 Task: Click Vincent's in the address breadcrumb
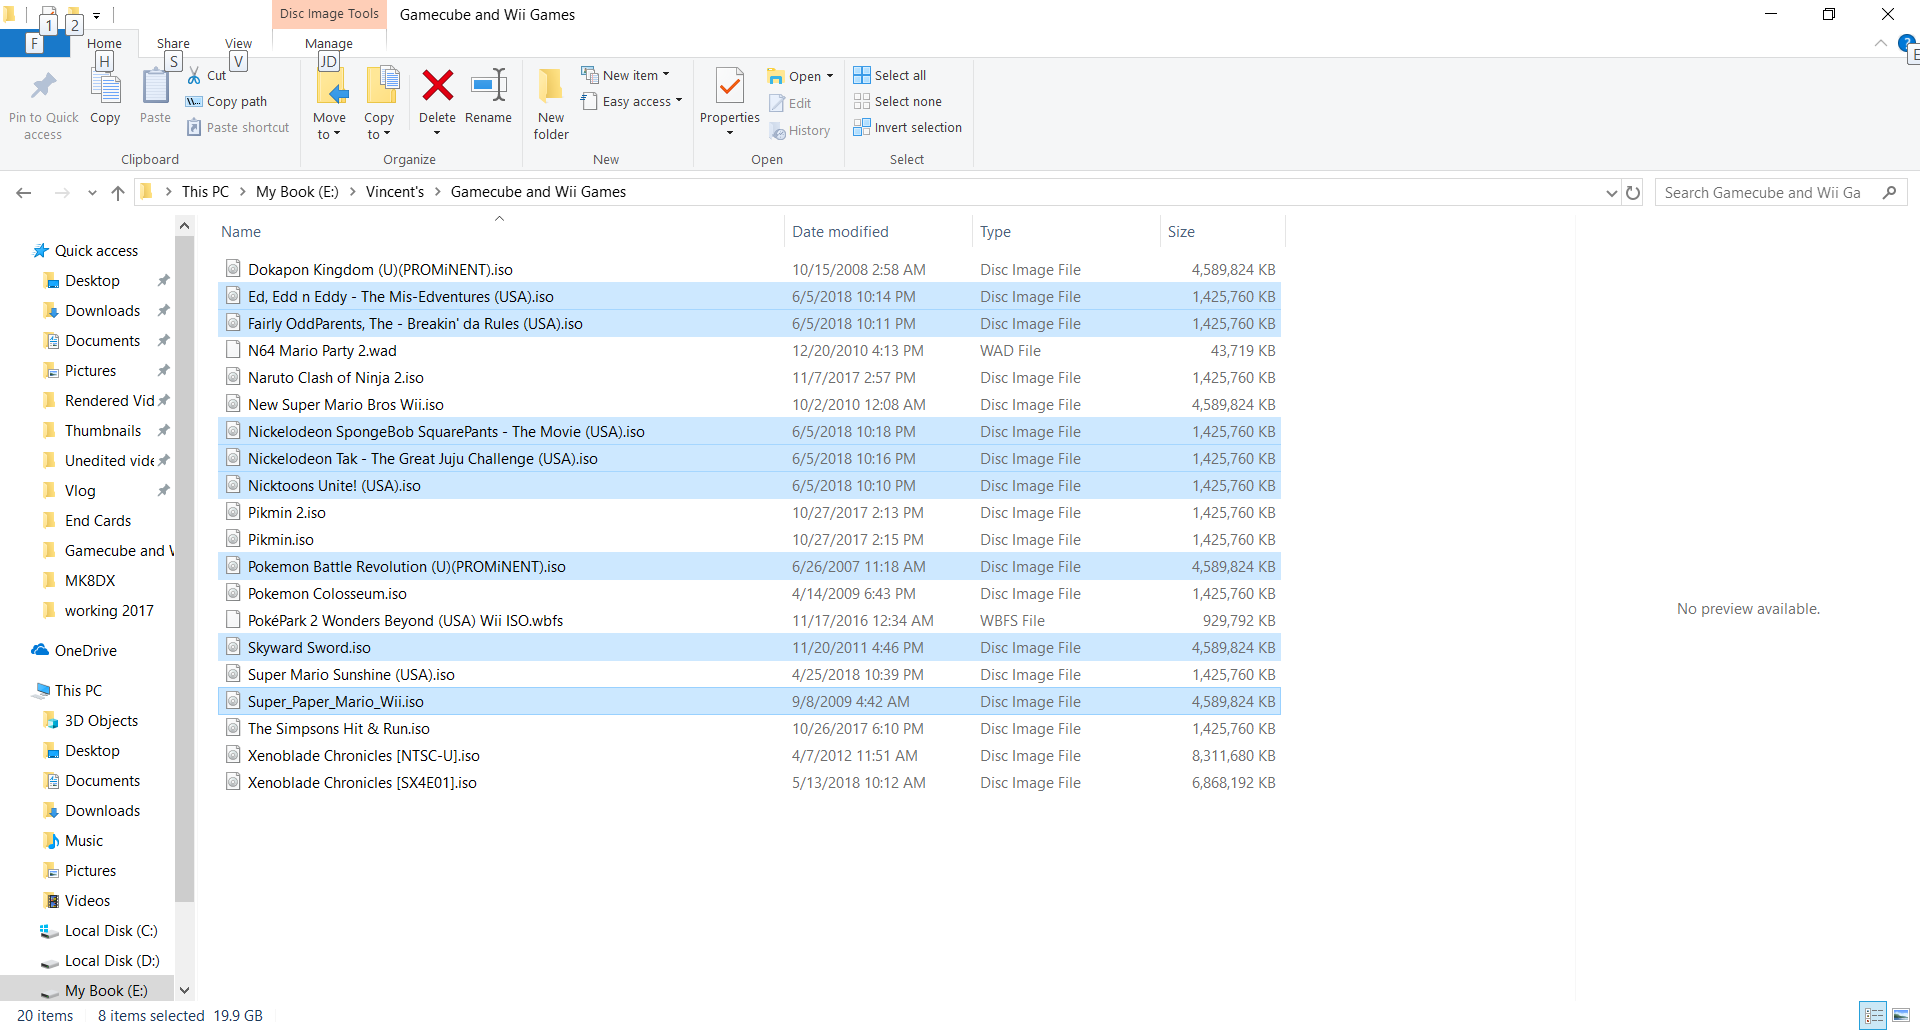pos(395,192)
